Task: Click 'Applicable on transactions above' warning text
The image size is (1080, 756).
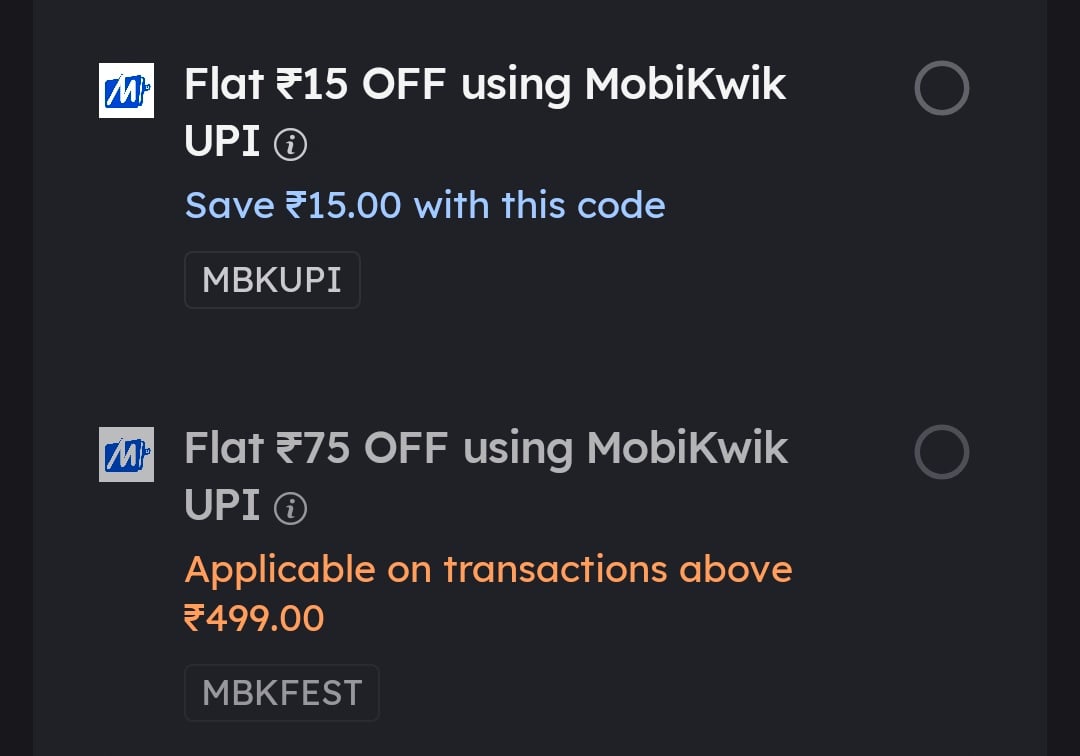Action: click(x=488, y=569)
